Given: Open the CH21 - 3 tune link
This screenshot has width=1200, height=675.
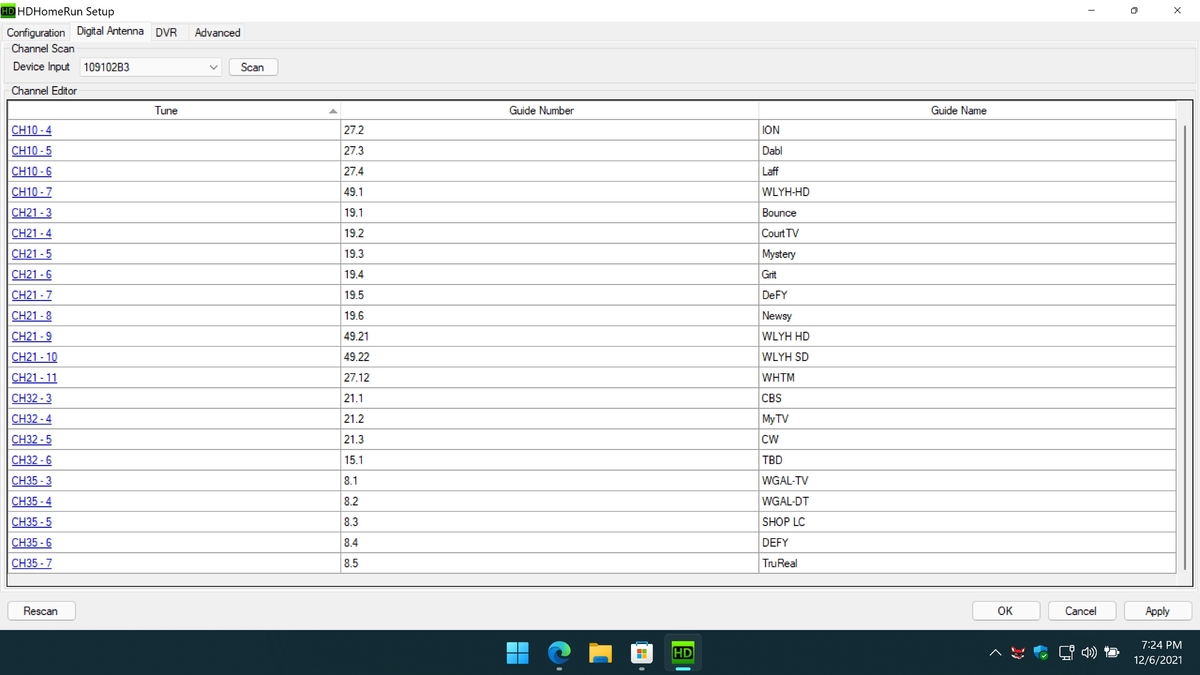Looking at the screenshot, I should click(31, 213).
